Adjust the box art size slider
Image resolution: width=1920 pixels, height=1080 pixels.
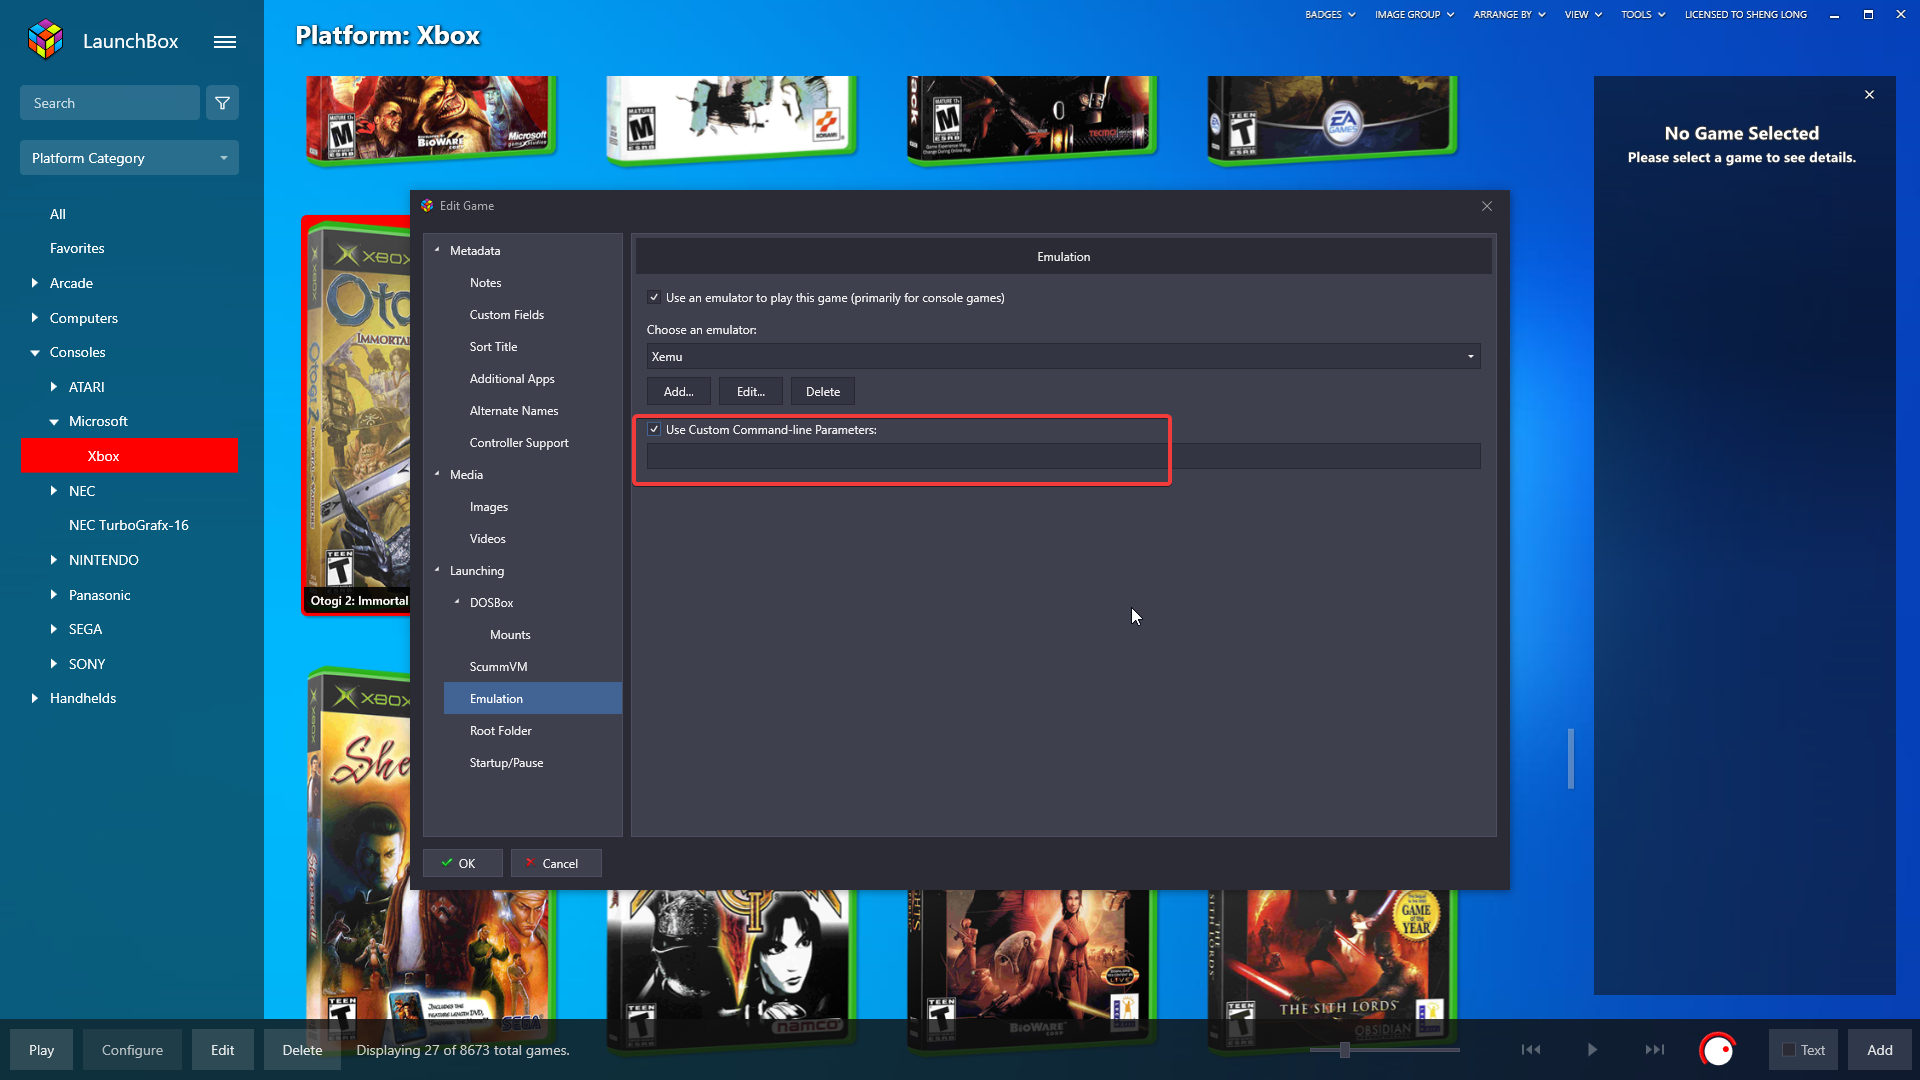click(x=1345, y=1050)
